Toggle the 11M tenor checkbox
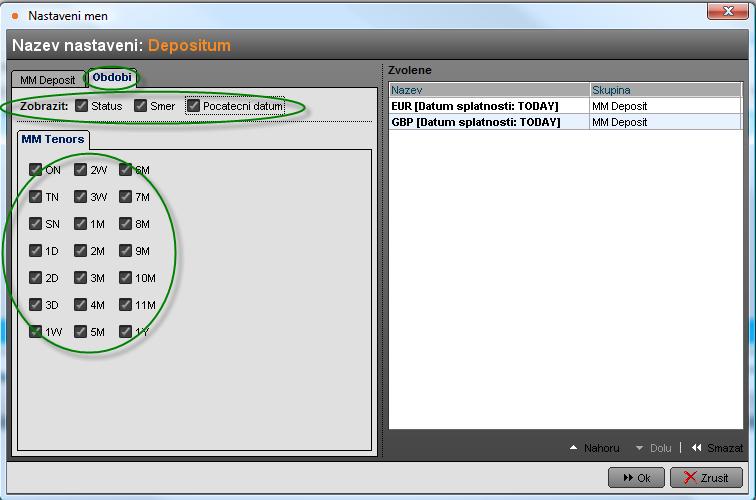The width and height of the screenshot is (756, 500). [x=125, y=304]
